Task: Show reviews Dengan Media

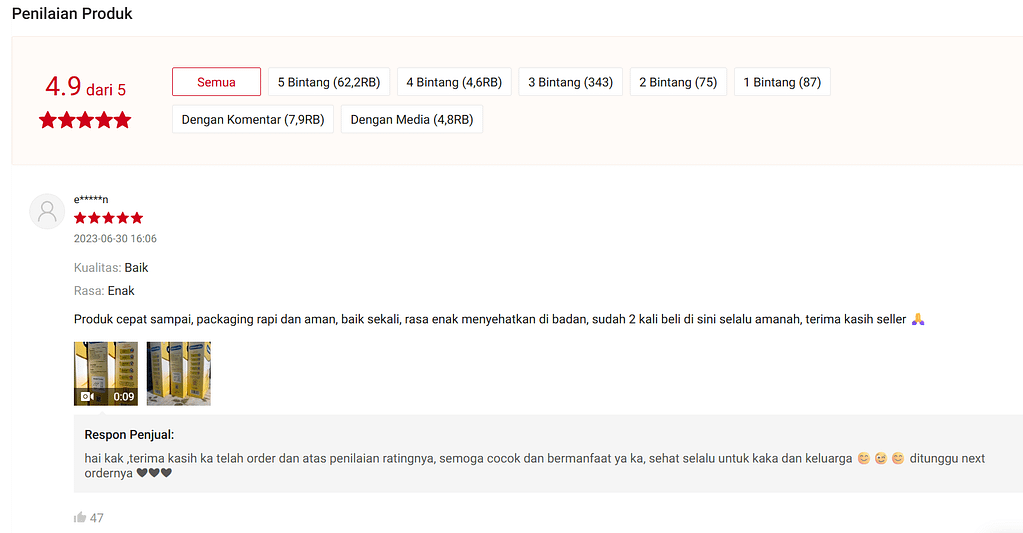Action: coord(412,120)
